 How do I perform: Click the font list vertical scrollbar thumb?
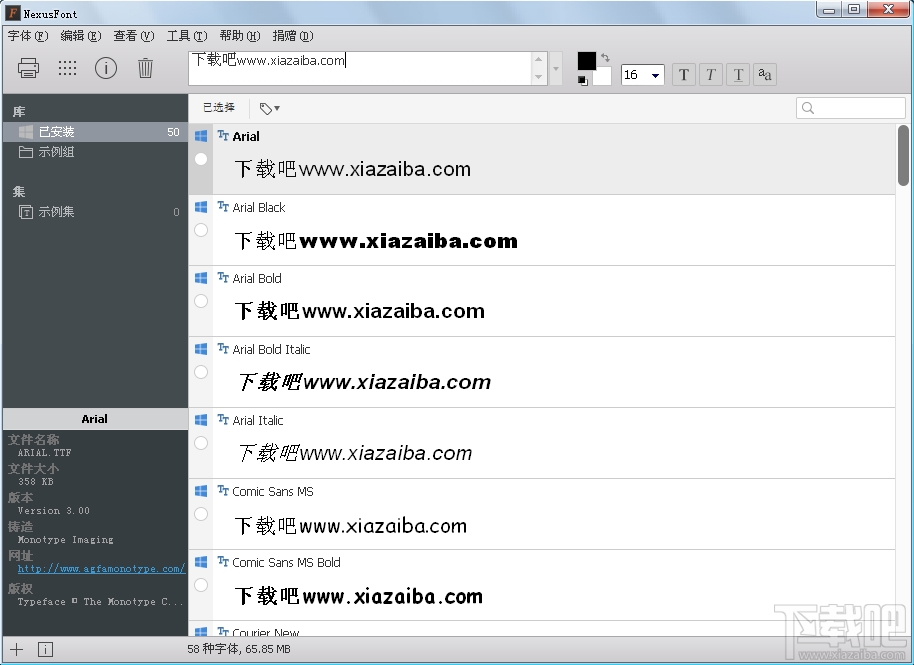point(904,156)
